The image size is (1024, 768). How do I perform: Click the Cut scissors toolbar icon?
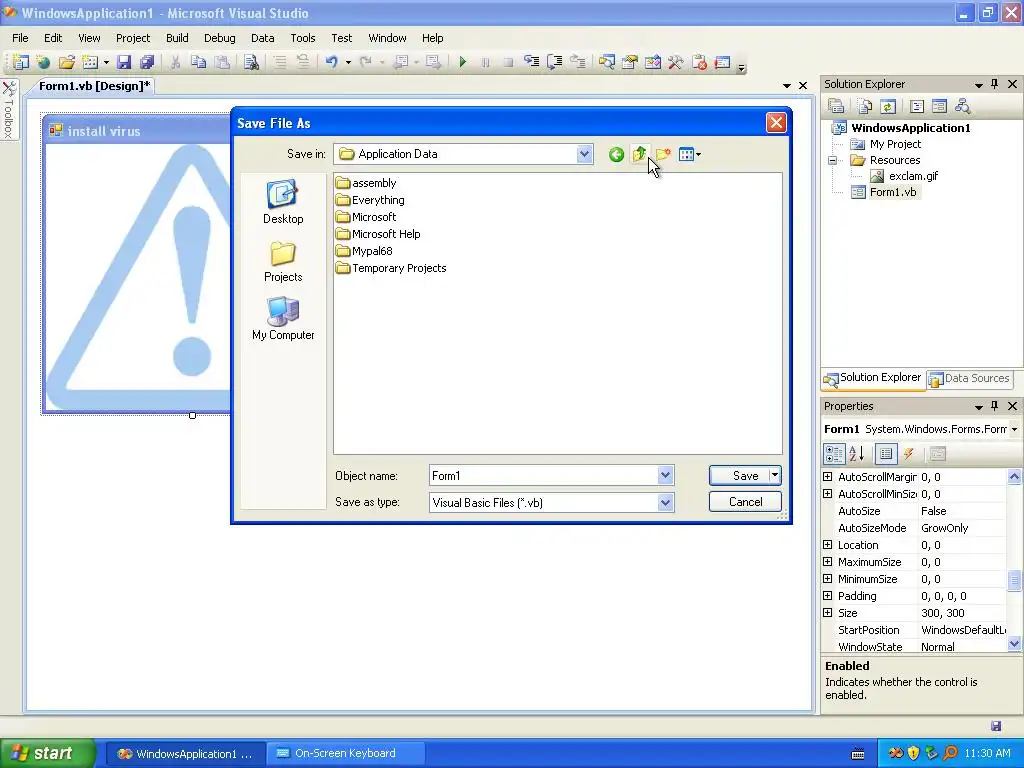pyautogui.click(x=175, y=62)
